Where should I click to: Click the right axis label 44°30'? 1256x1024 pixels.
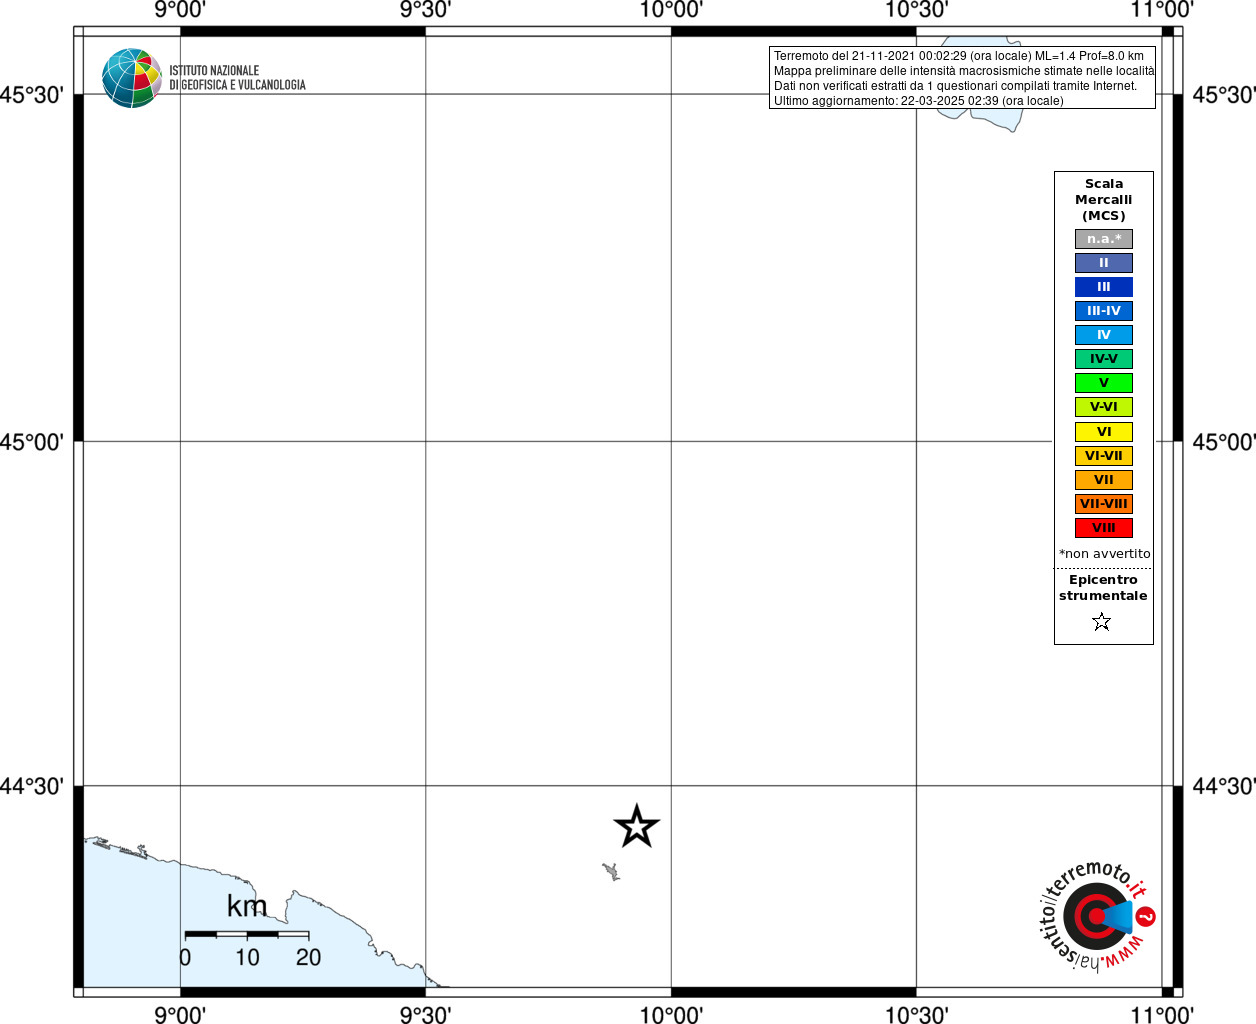coord(1224,786)
